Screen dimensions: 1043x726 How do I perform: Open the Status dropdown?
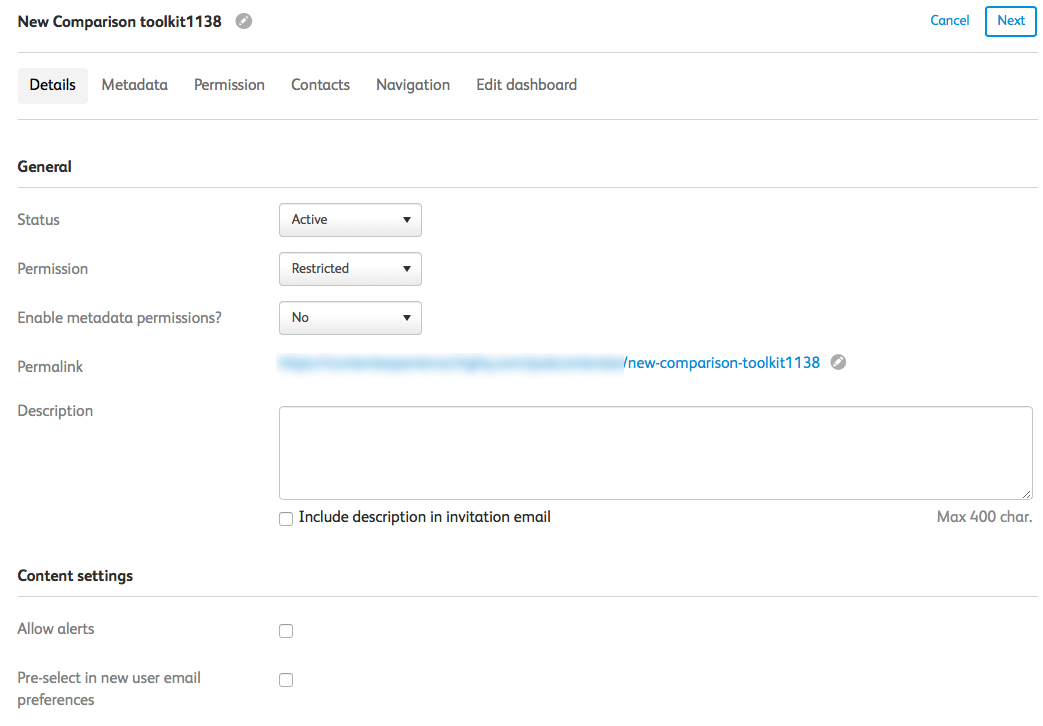pos(350,220)
